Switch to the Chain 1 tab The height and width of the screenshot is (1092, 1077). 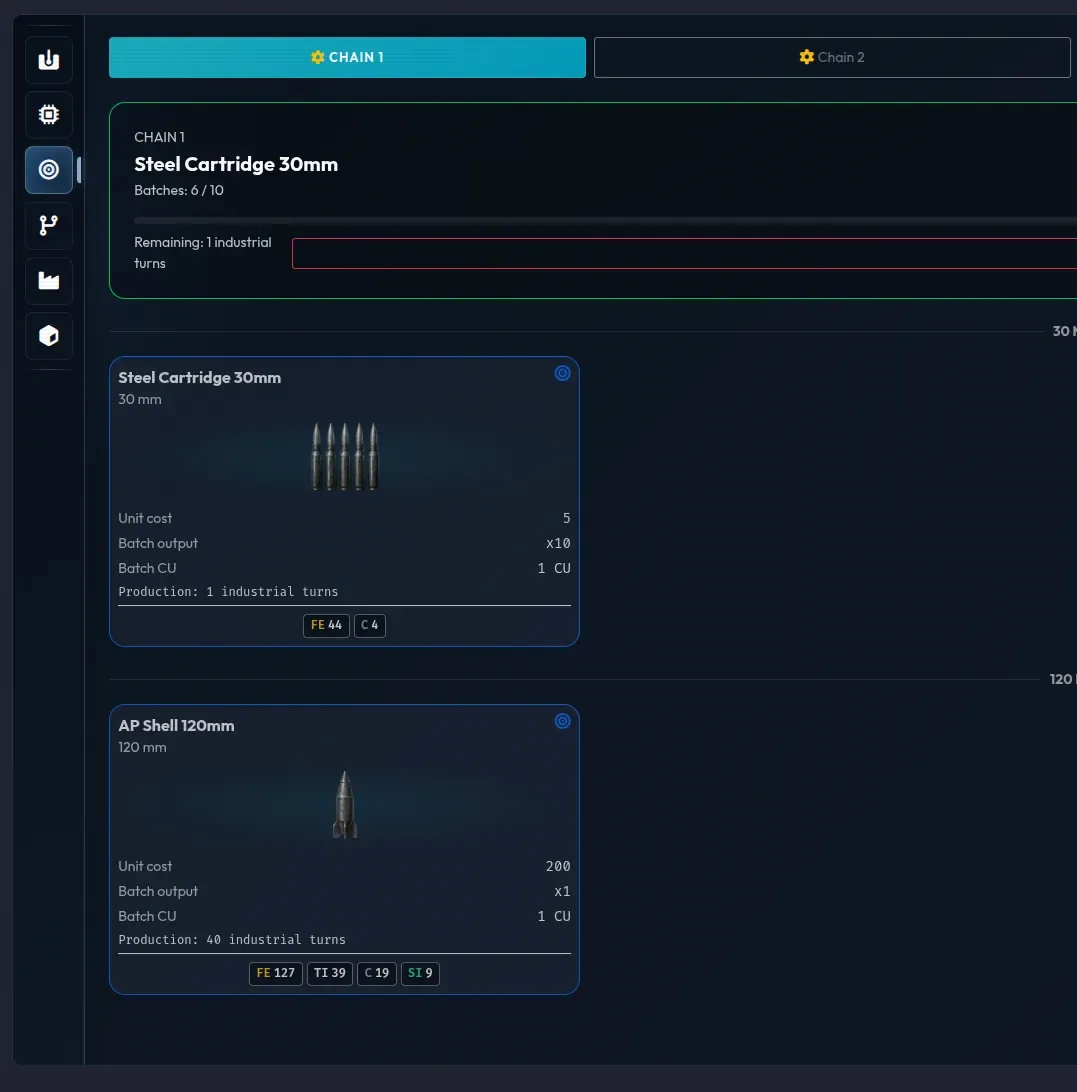347,57
